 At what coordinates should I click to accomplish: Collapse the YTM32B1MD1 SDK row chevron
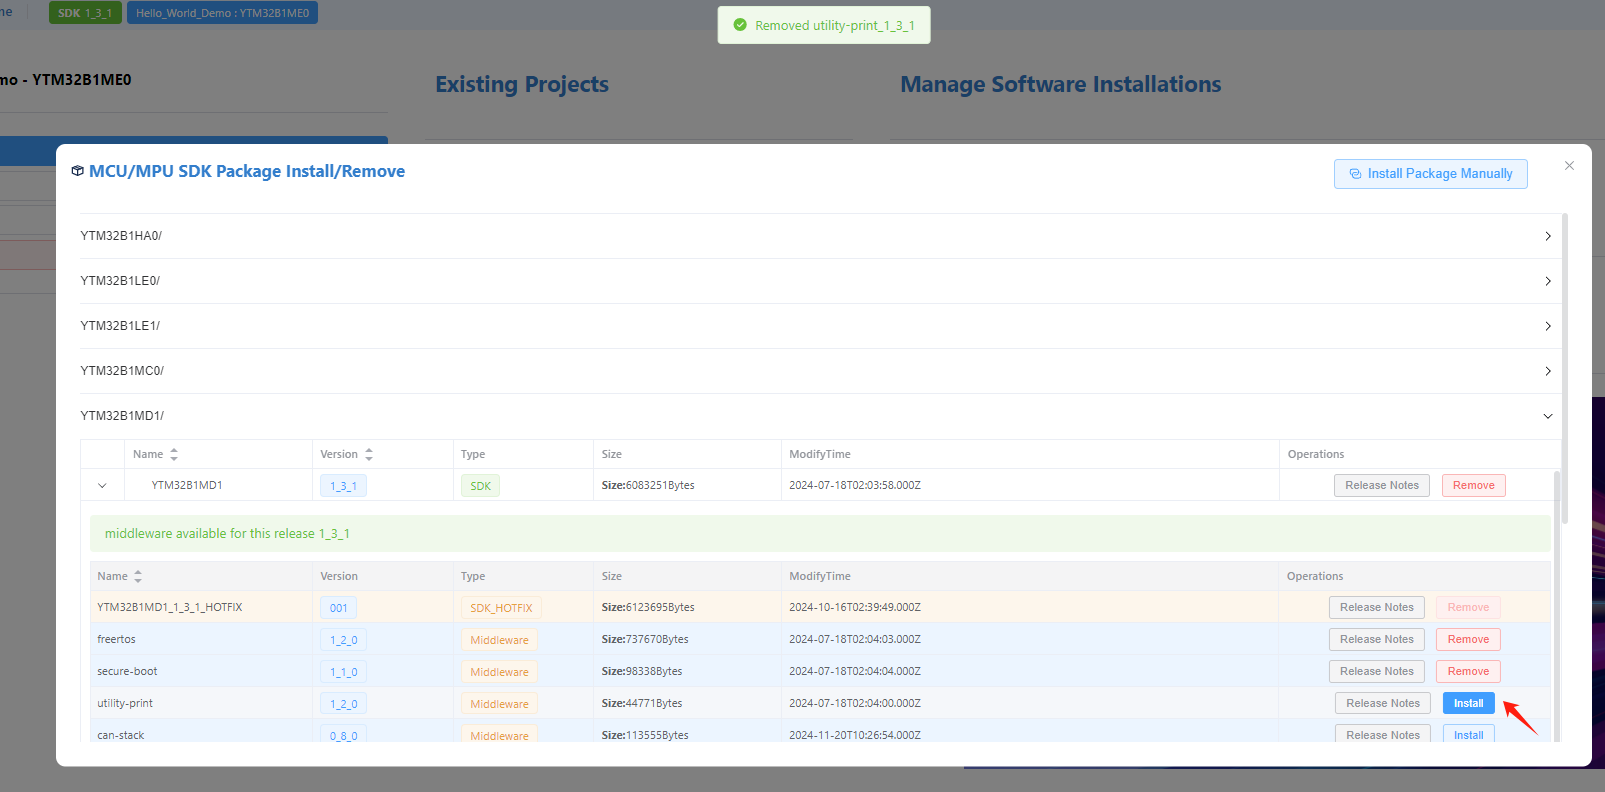[x=102, y=486]
